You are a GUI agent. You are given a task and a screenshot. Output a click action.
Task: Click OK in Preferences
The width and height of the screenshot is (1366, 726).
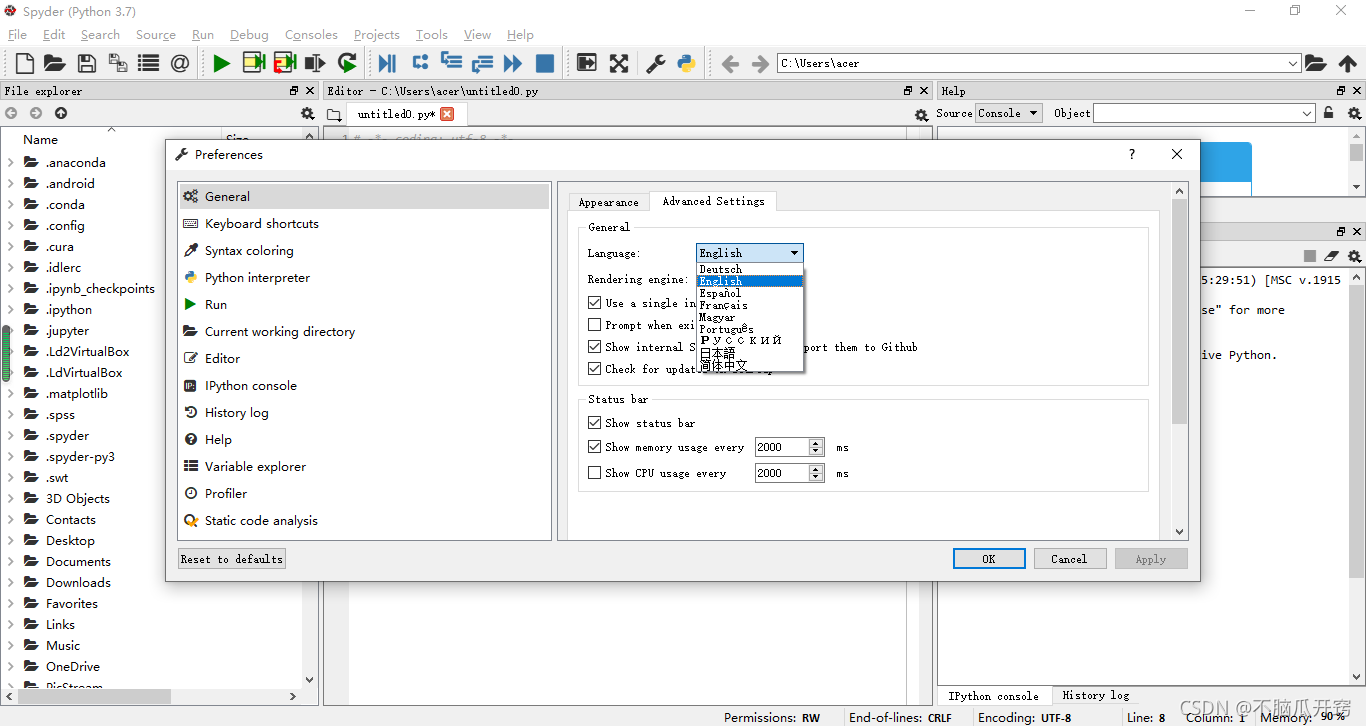(x=989, y=559)
